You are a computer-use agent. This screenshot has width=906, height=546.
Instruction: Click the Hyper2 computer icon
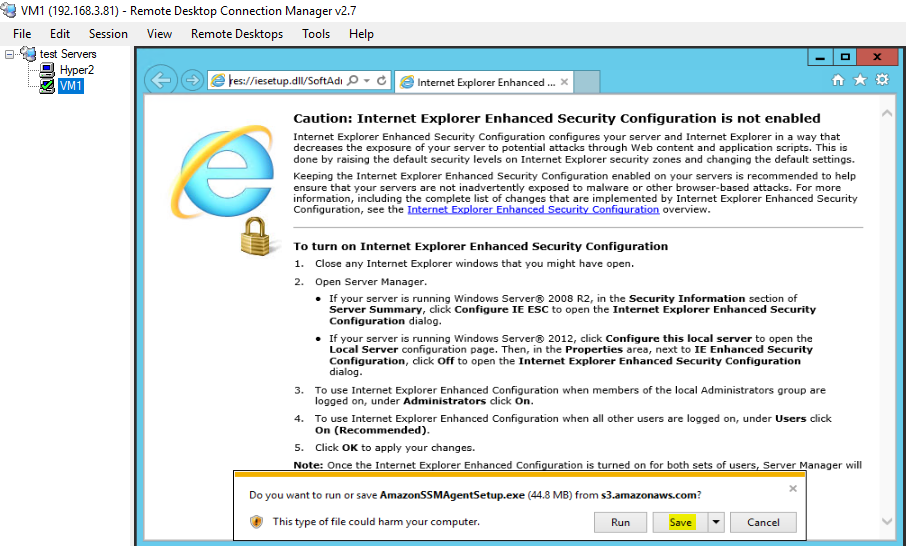click(47, 70)
